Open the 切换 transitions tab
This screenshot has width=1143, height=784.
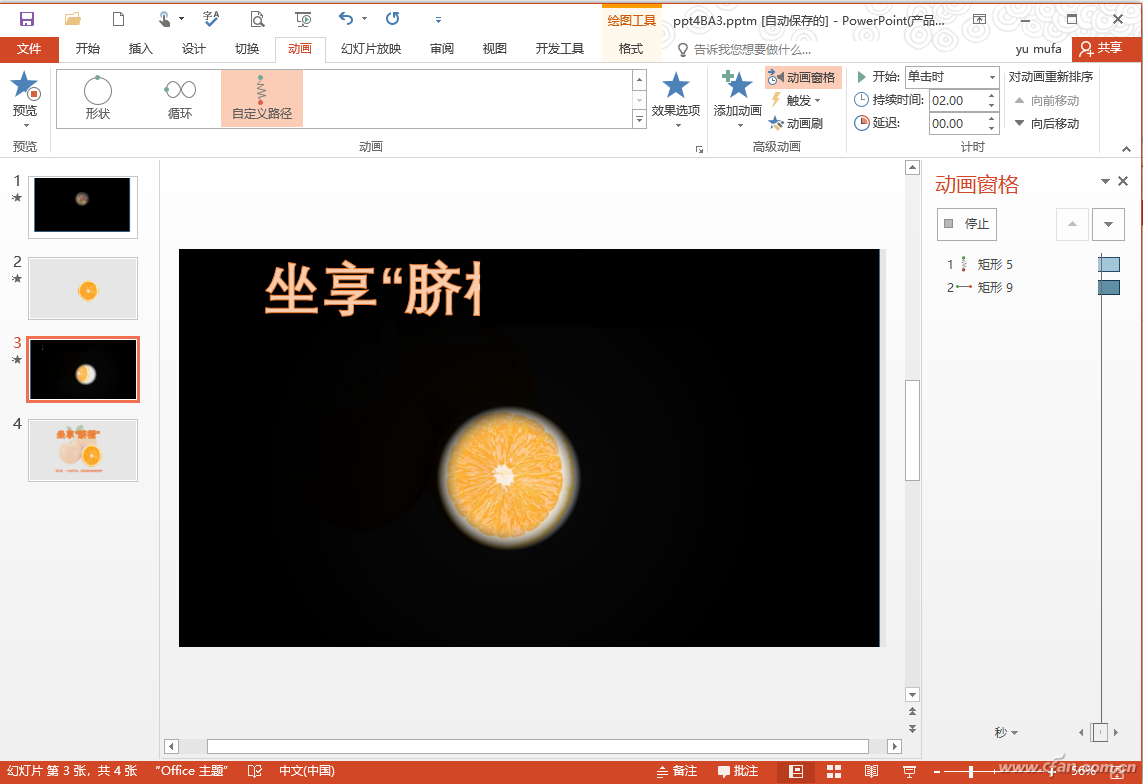coord(247,49)
